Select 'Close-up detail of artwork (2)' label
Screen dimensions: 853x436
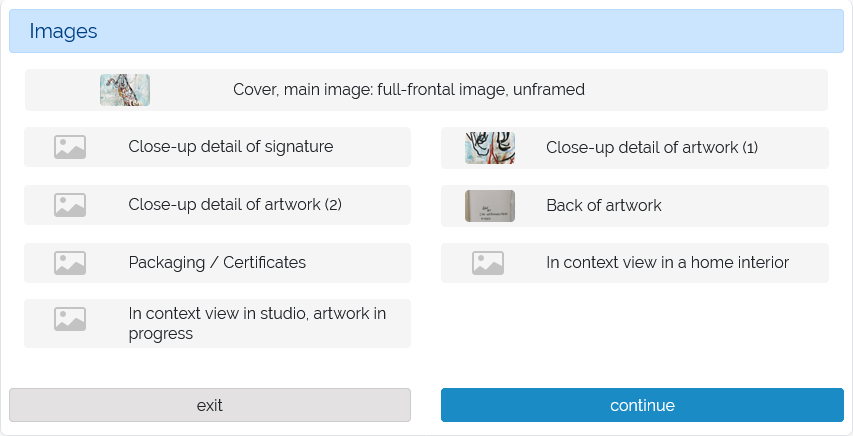tap(235, 205)
